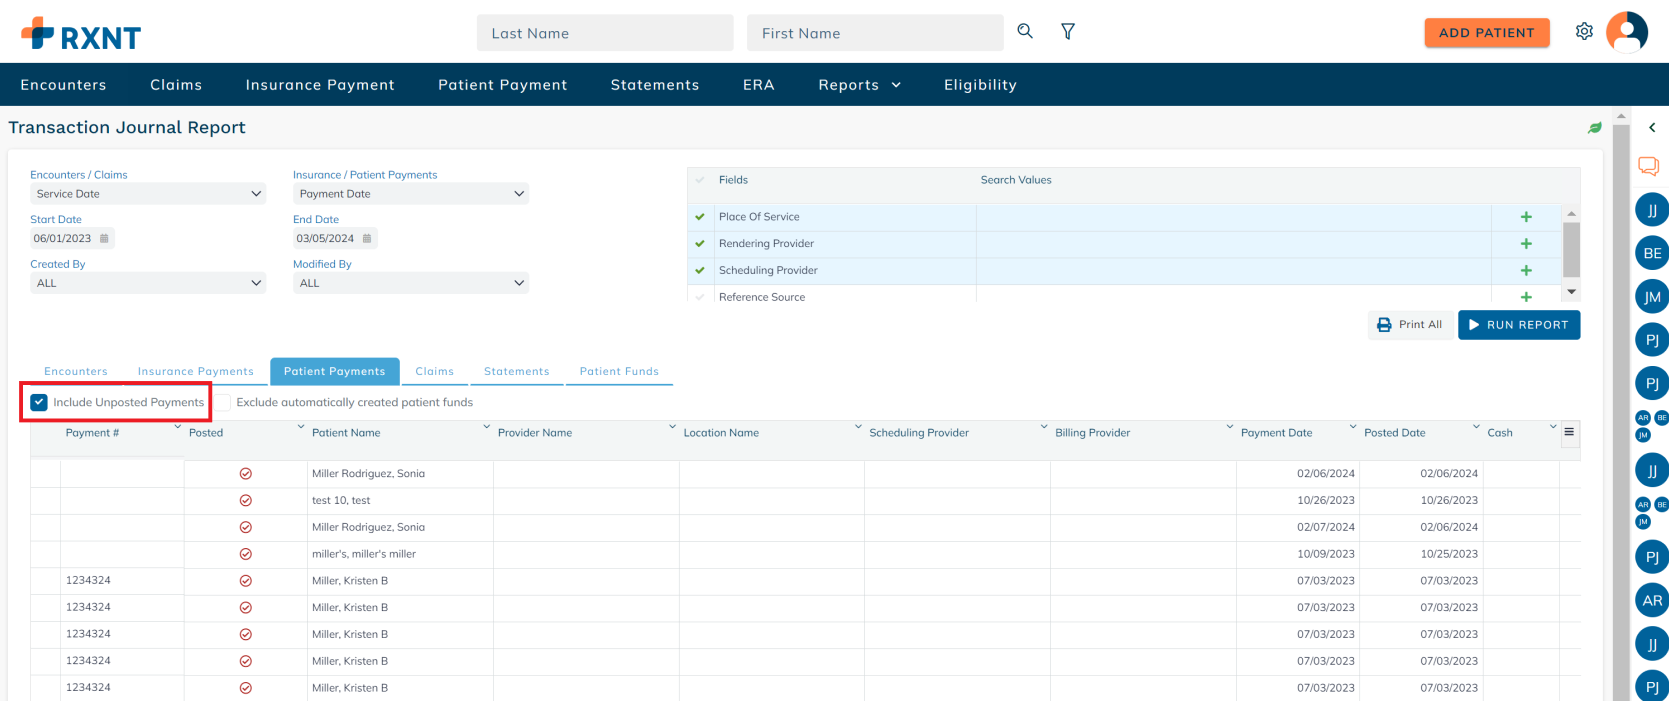Open Statements in navigation bar
The height and width of the screenshot is (701, 1669).
pos(655,85)
